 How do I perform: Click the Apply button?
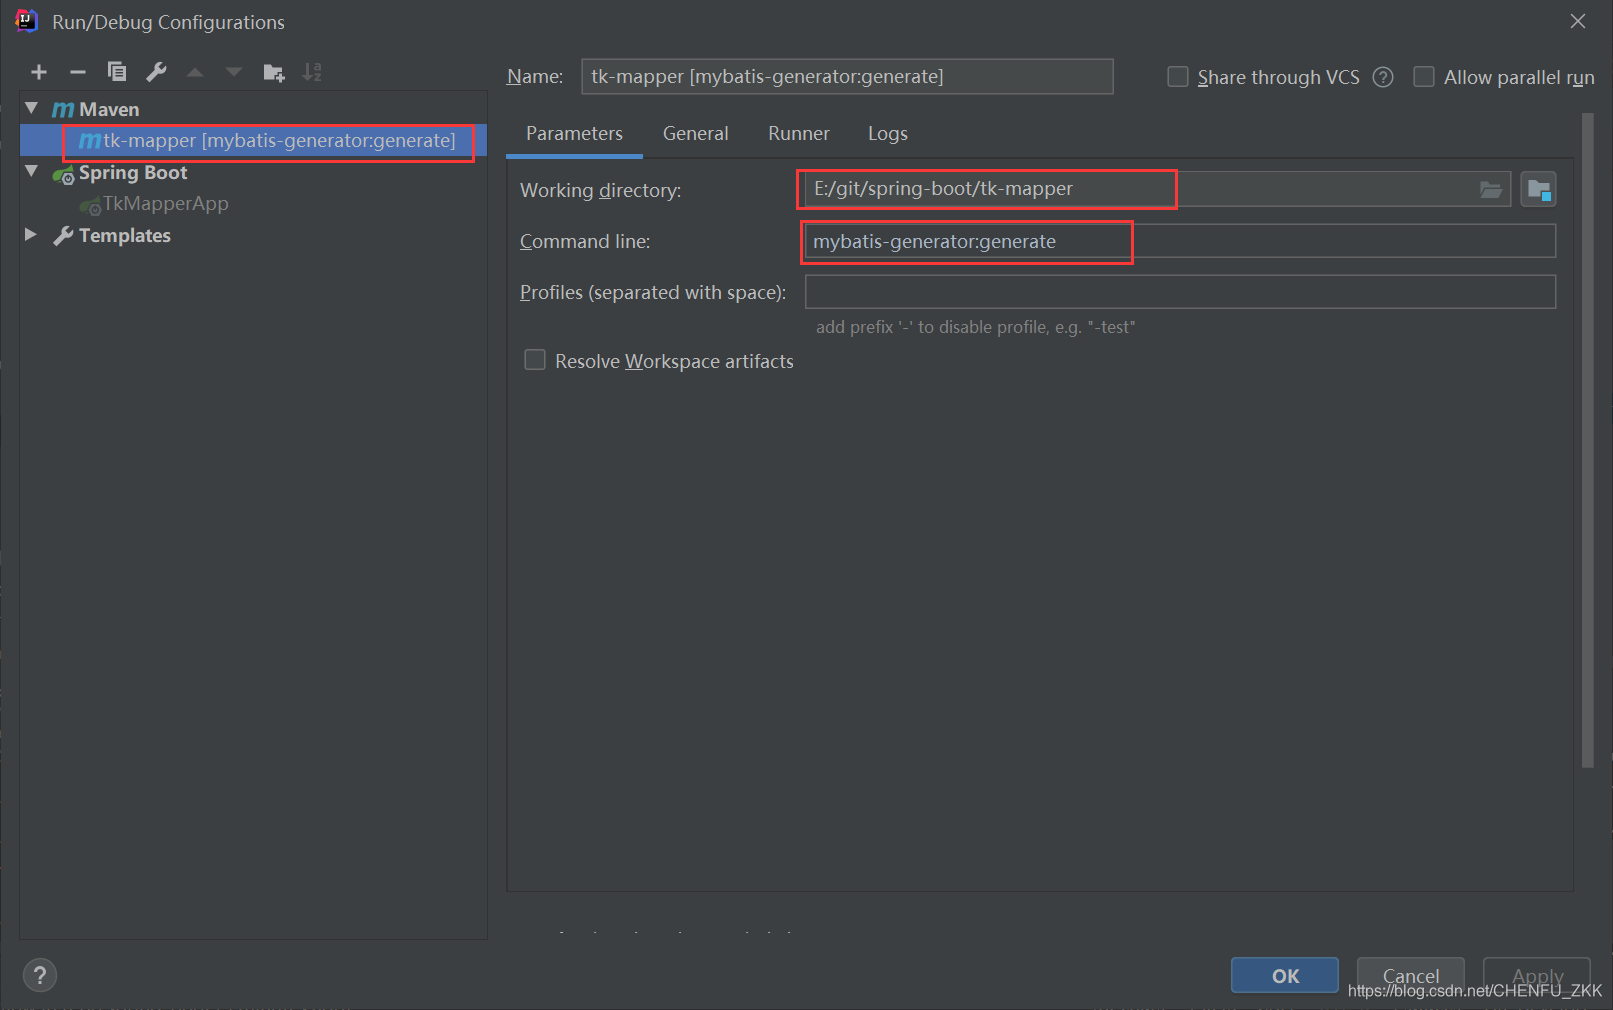1537,975
